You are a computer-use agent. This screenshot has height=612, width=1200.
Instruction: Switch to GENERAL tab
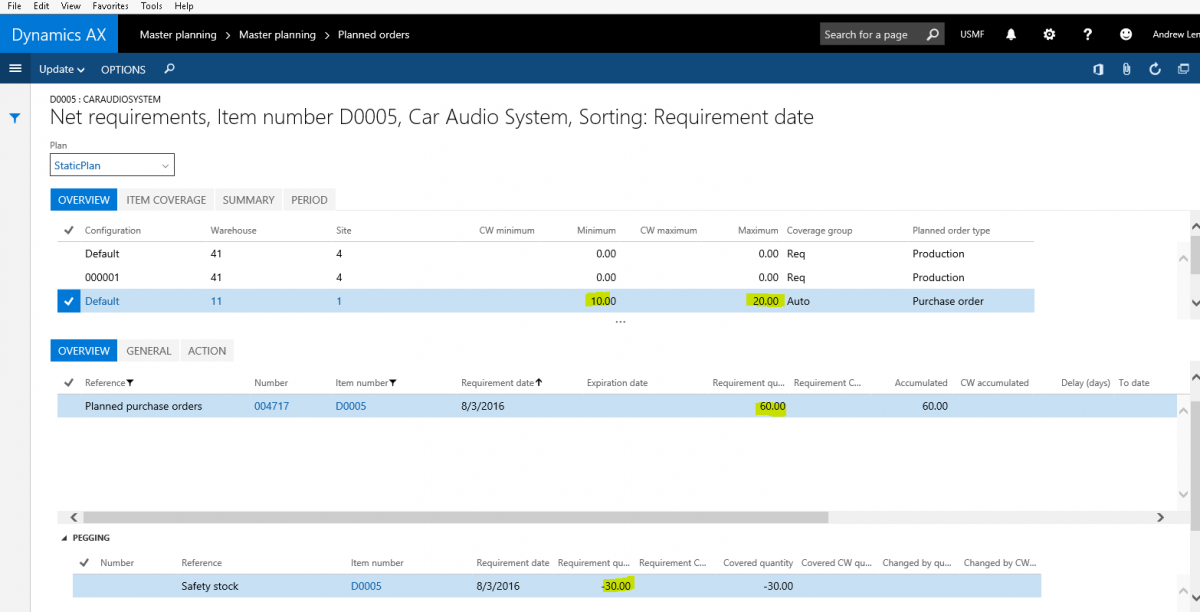click(x=149, y=351)
